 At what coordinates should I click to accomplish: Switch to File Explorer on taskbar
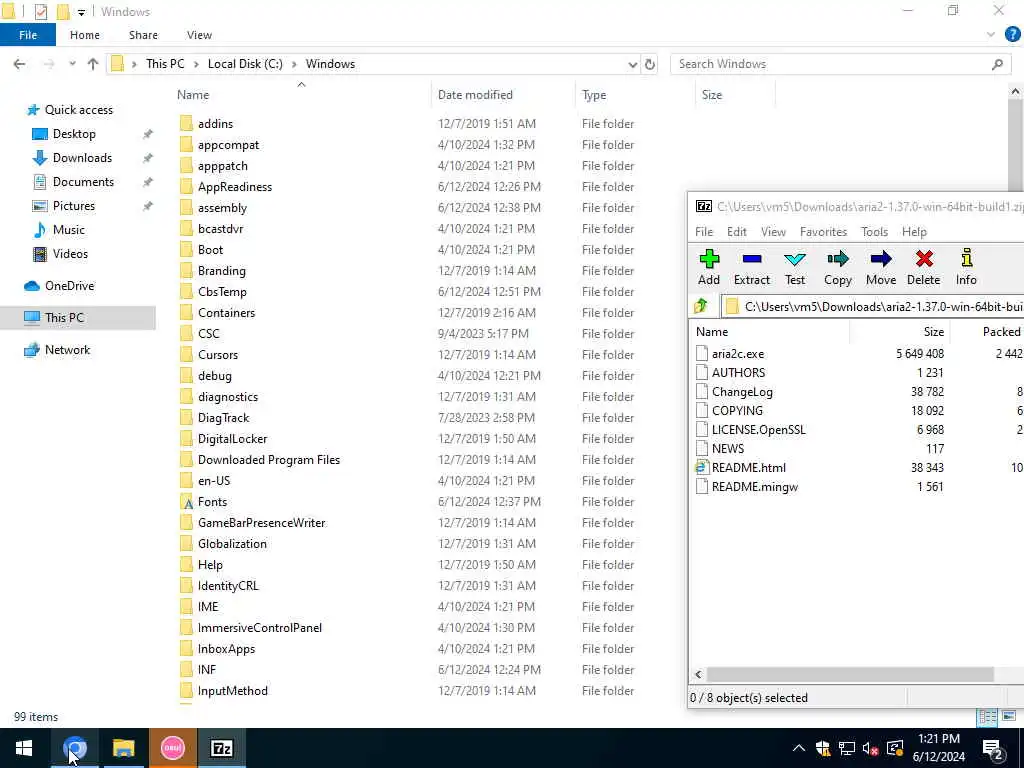pos(123,748)
